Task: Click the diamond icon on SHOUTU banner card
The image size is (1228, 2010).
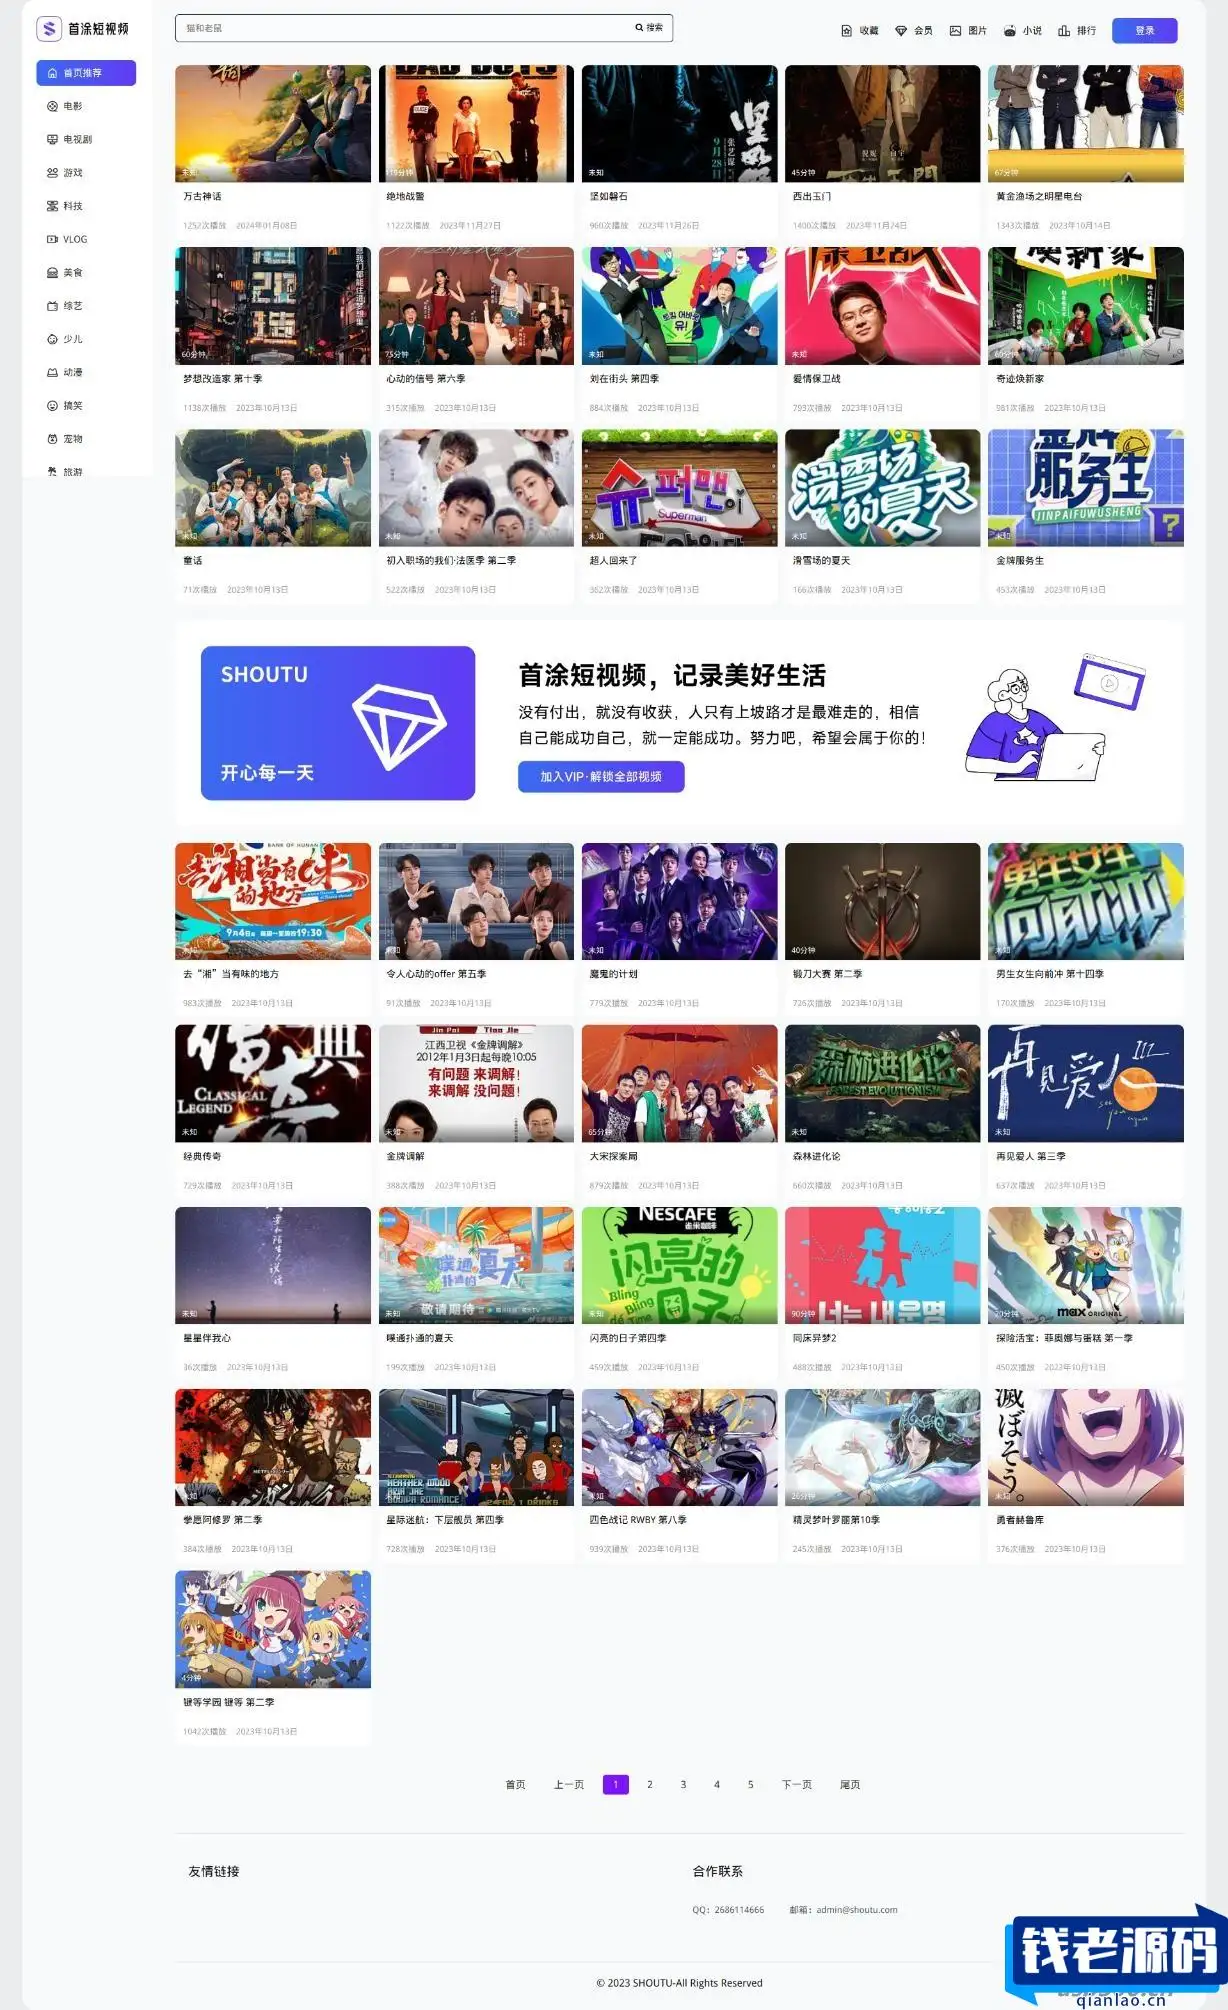Action: click(x=399, y=727)
